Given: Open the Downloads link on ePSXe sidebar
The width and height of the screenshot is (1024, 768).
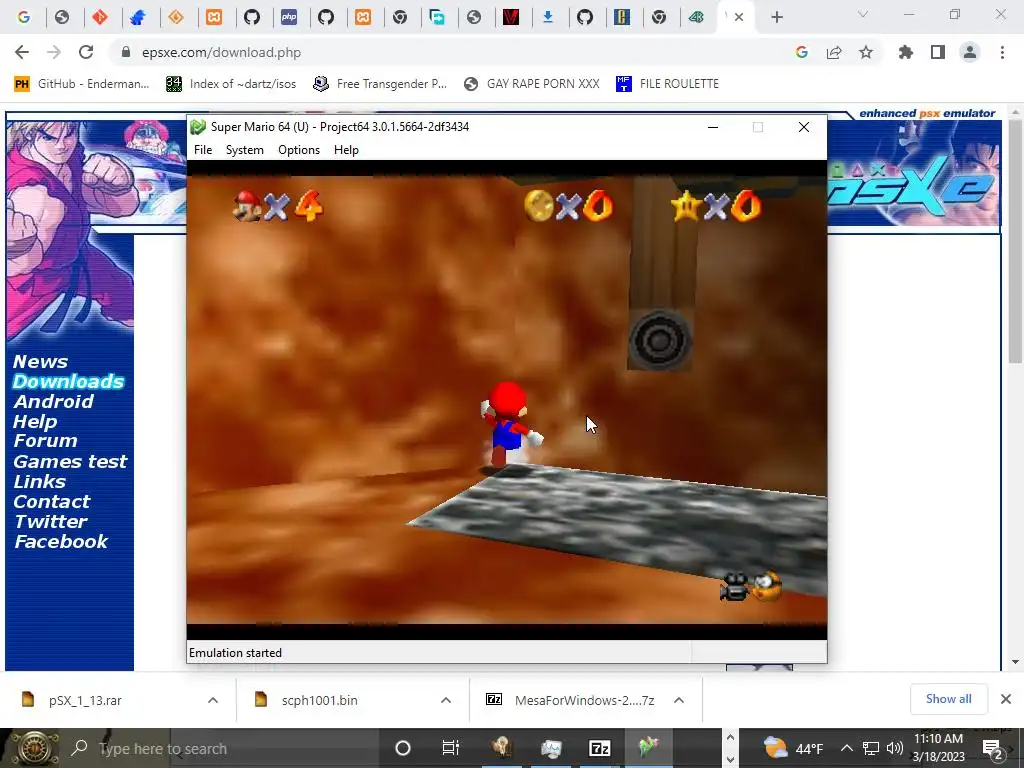Looking at the screenshot, I should pos(69,381).
